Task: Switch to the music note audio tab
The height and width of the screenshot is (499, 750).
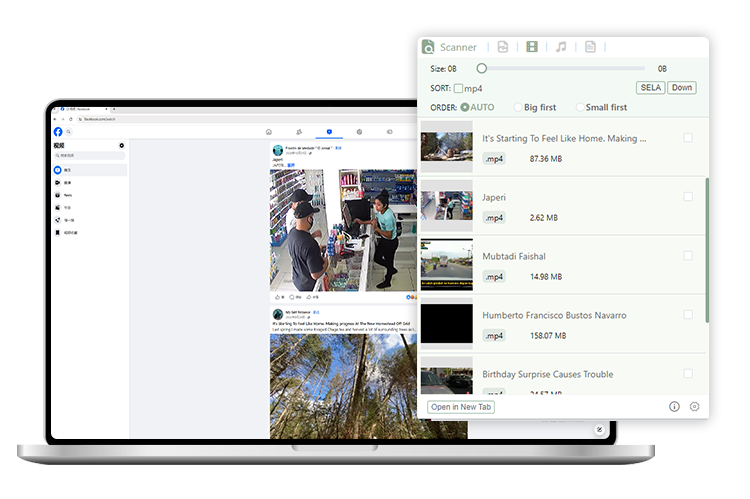Action: [x=561, y=46]
